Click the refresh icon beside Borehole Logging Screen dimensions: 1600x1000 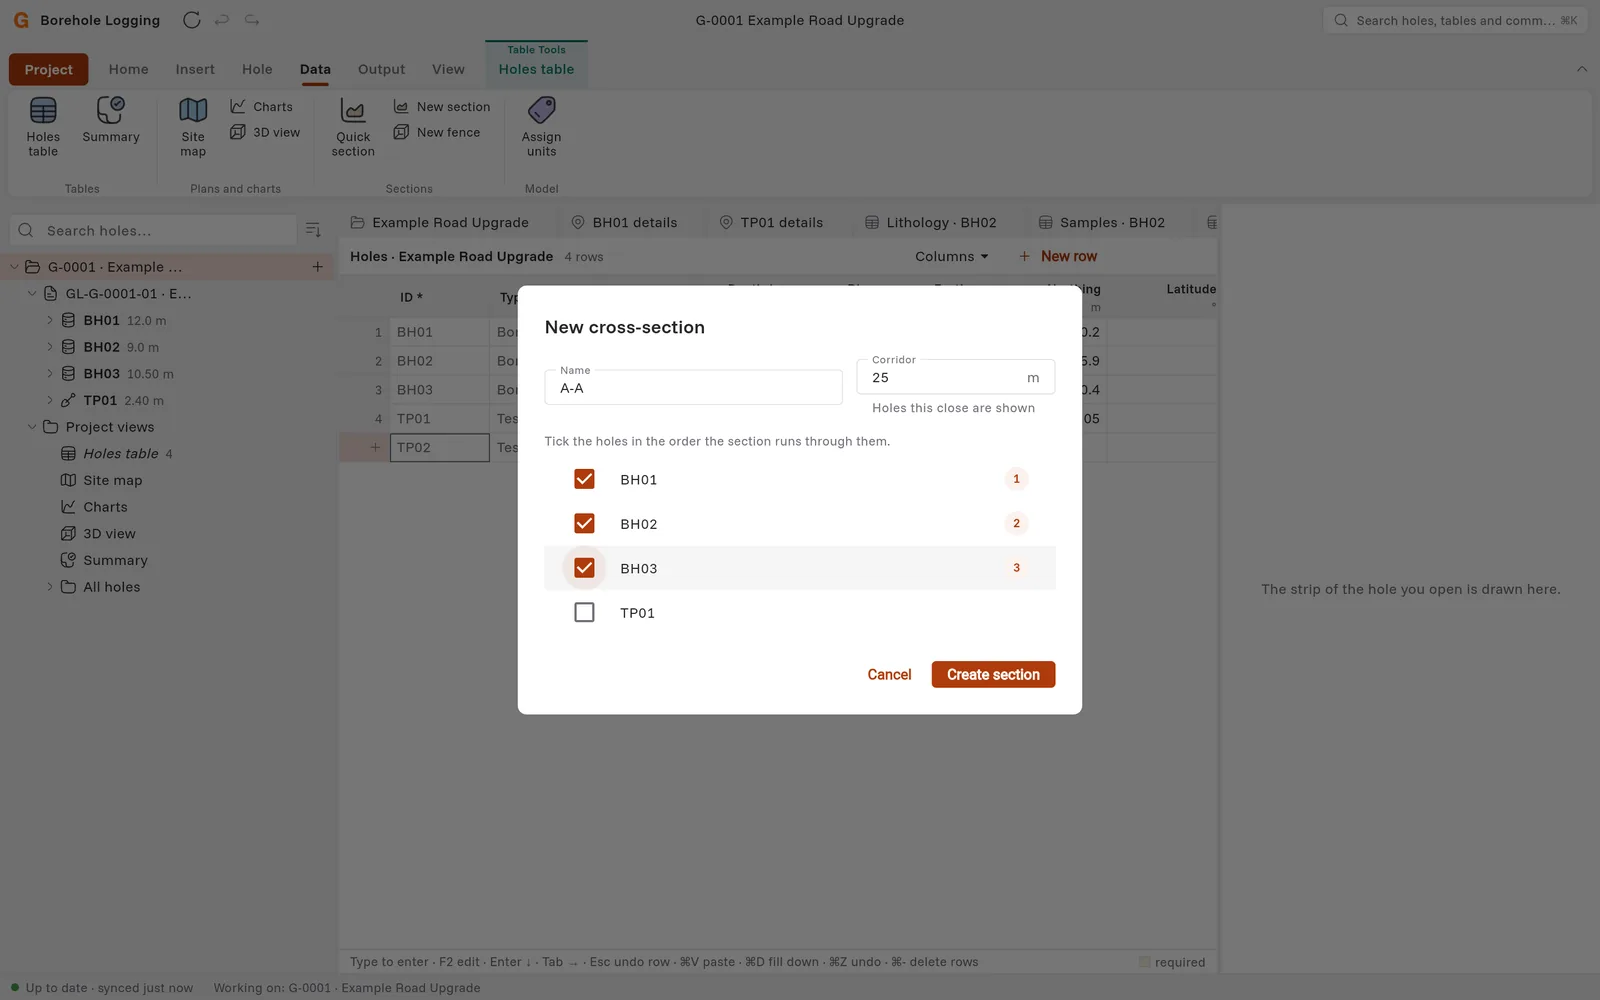point(192,20)
